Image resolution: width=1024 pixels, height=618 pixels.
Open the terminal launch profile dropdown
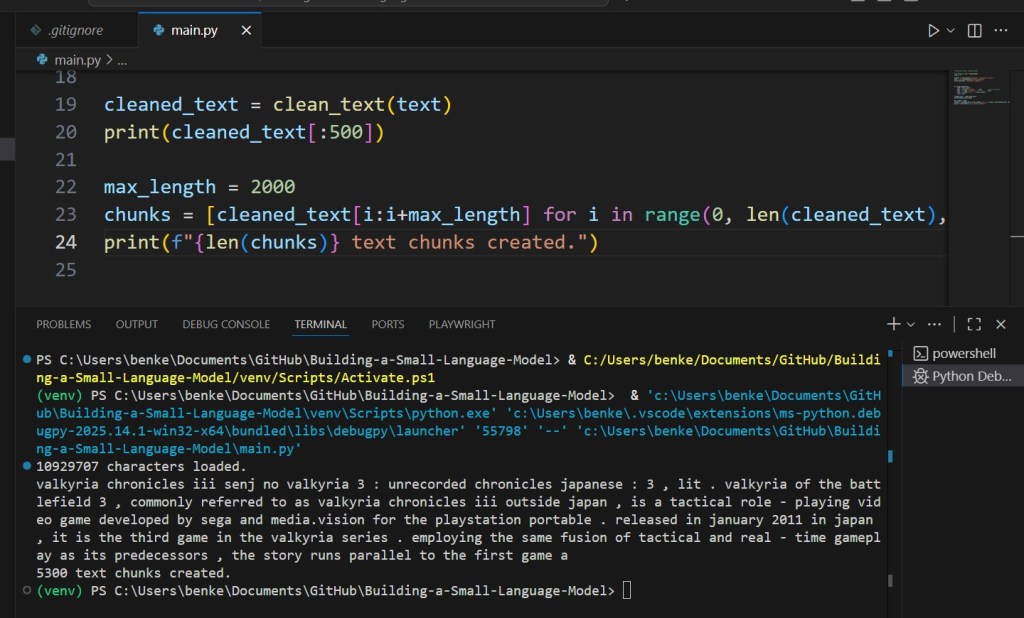[x=910, y=324]
